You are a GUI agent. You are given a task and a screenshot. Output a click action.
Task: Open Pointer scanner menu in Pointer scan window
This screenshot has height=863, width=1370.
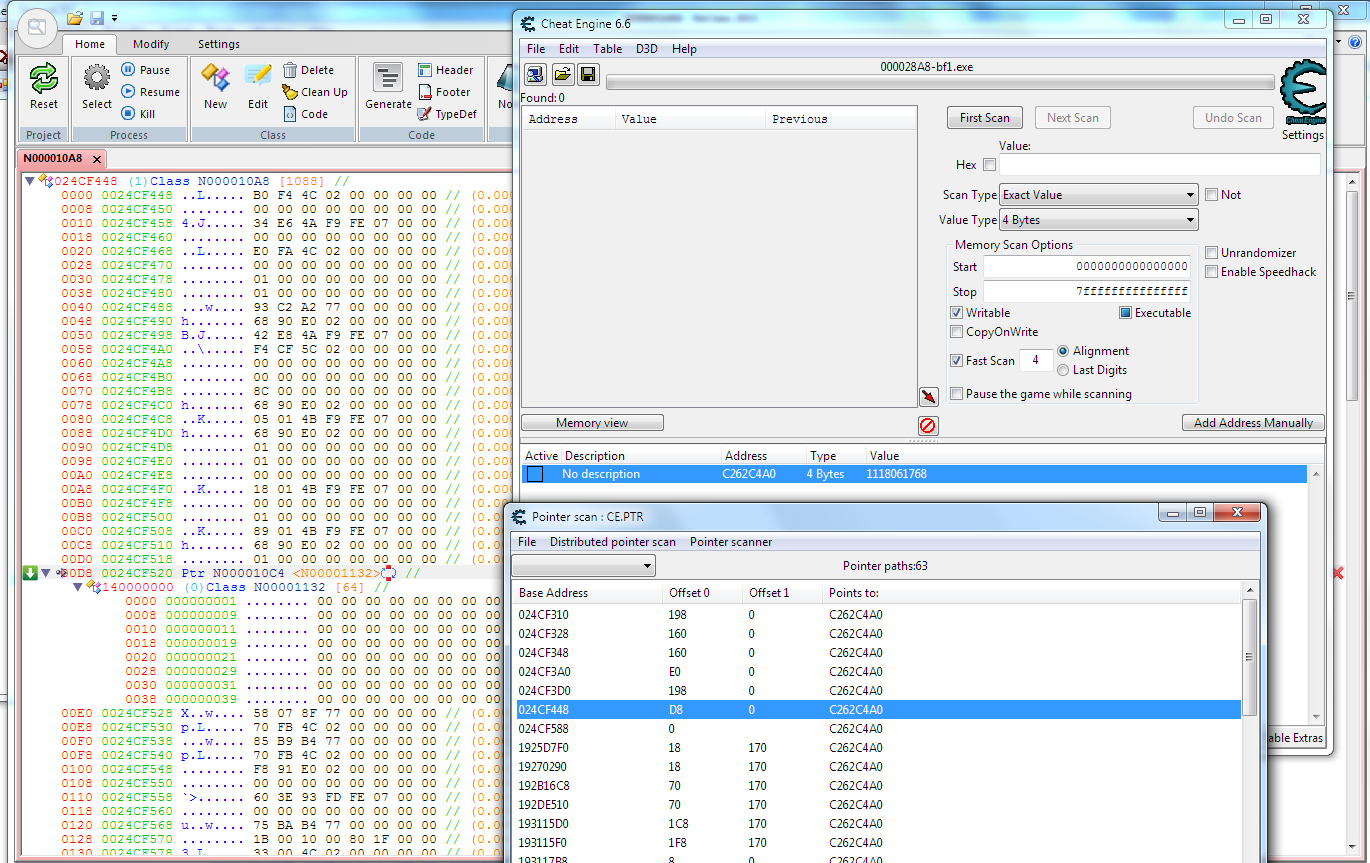(731, 542)
